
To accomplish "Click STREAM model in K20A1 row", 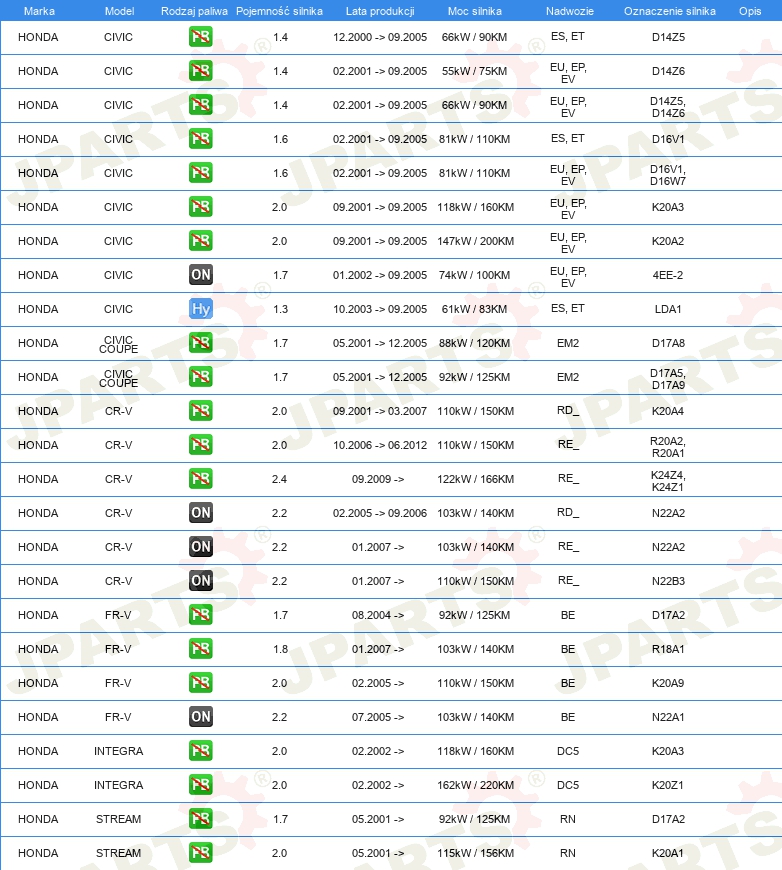I will tap(118, 853).
